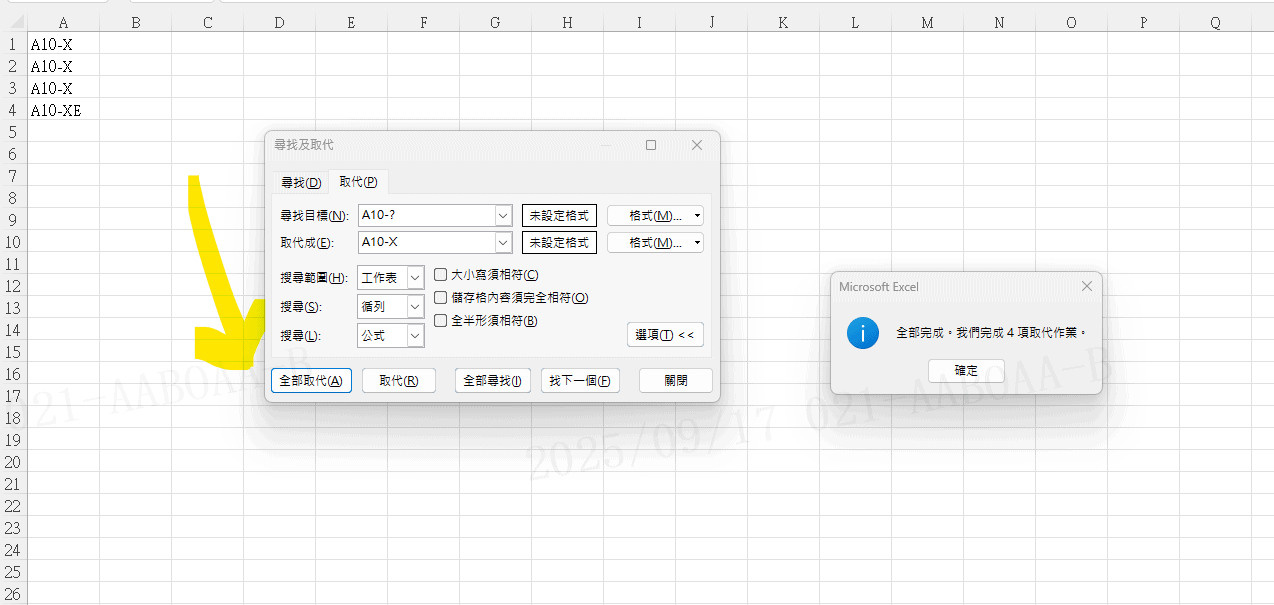Collapse options using 選項(T) << button

click(x=665, y=335)
